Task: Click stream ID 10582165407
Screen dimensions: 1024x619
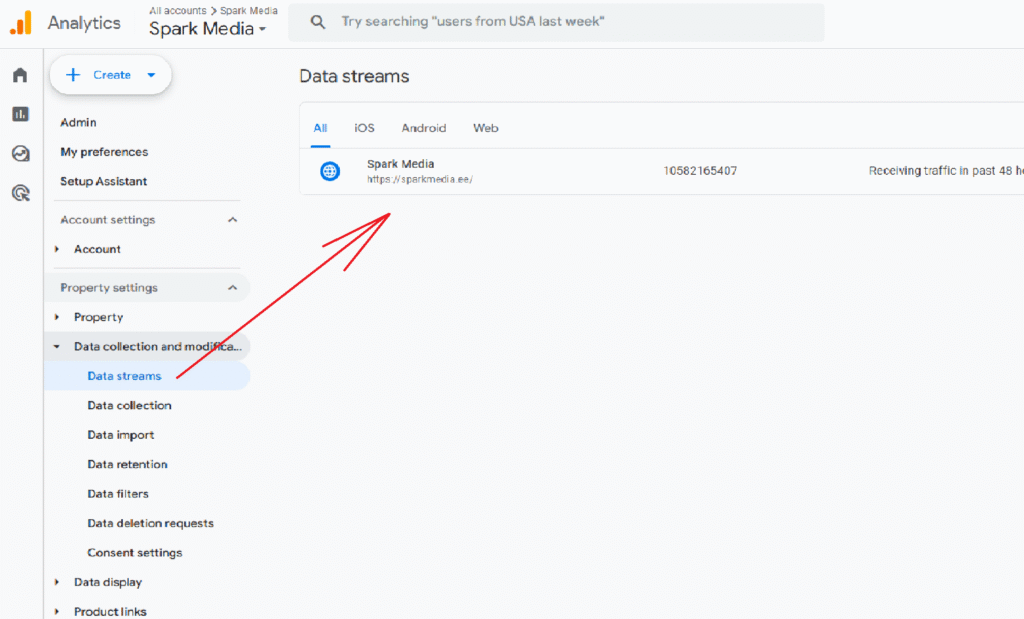Action: coord(700,171)
